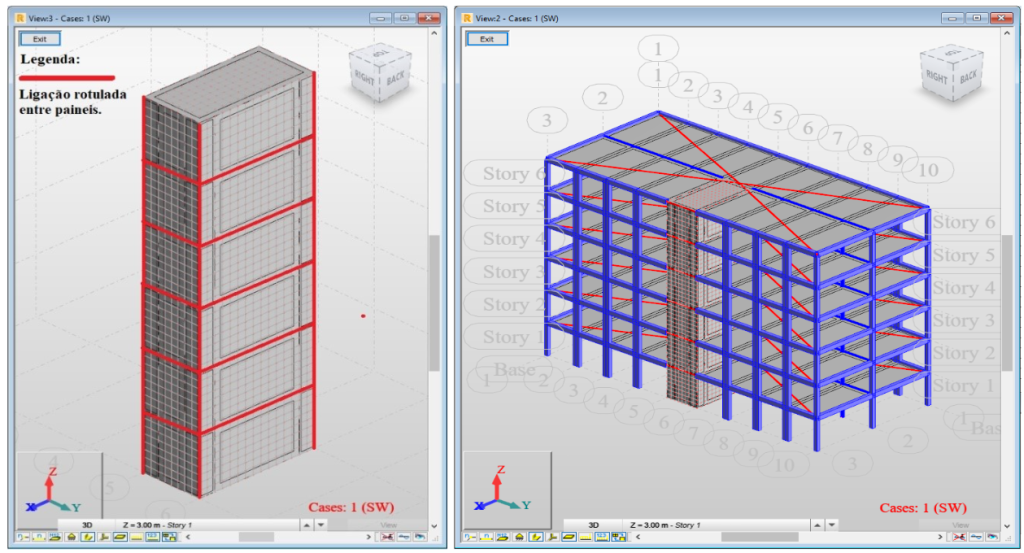Click grid label 10 at top of View:2
Screen dimensions: 1024x553
click(928, 170)
